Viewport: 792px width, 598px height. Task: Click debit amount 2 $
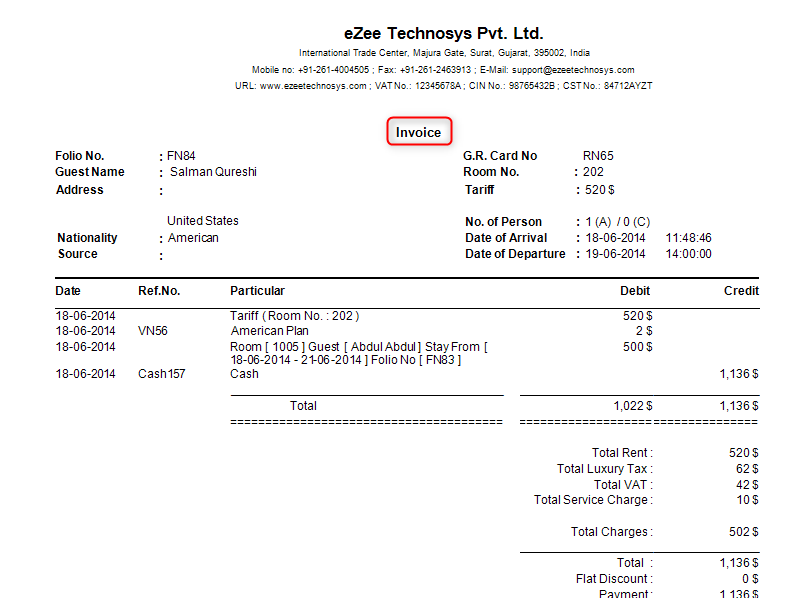(x=644, y=331)
